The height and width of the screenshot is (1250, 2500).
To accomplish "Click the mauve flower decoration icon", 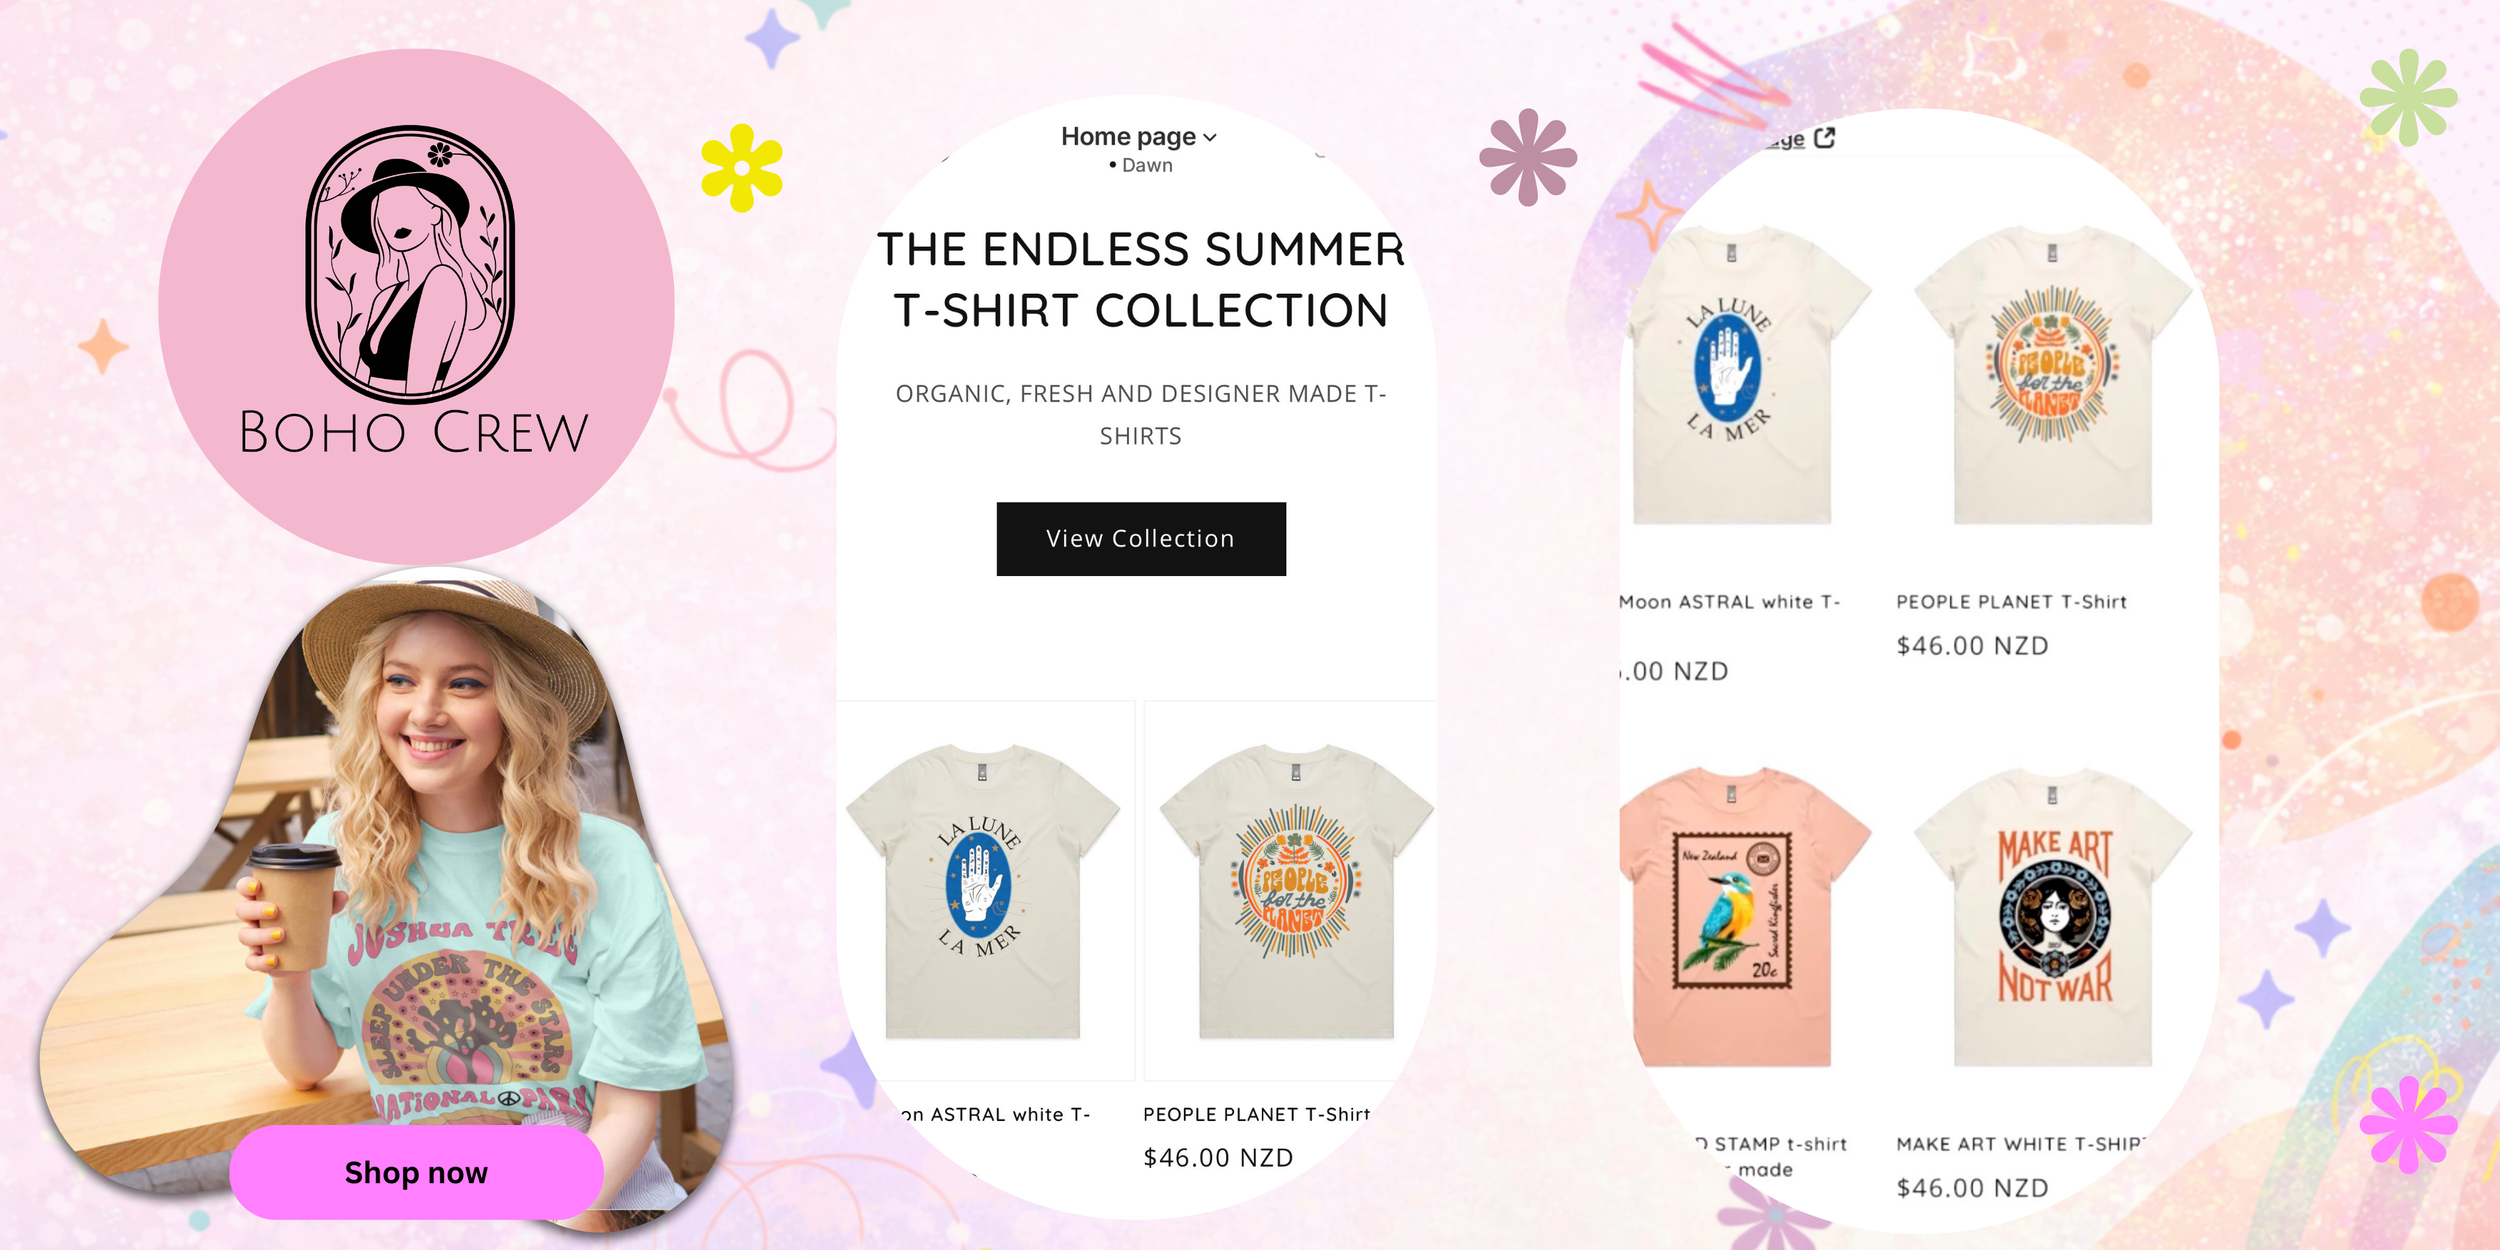I will [1527, 157].
